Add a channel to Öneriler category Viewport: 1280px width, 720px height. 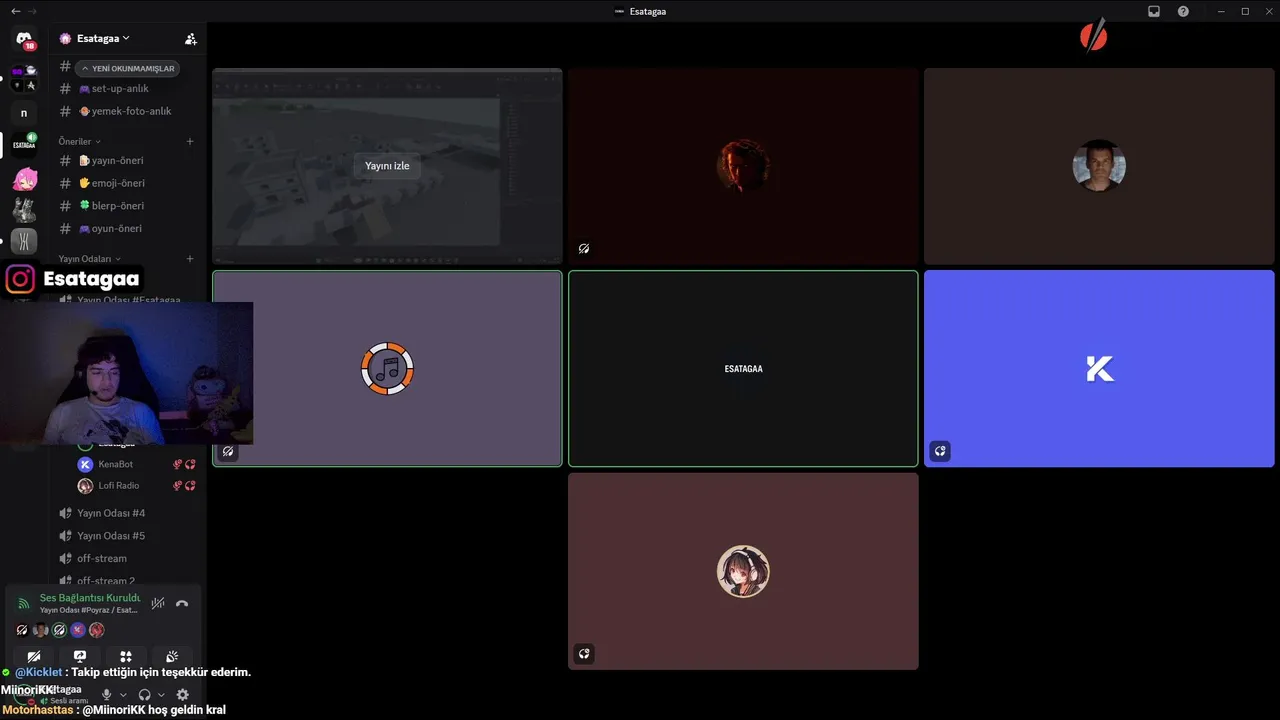click(190, 141)
